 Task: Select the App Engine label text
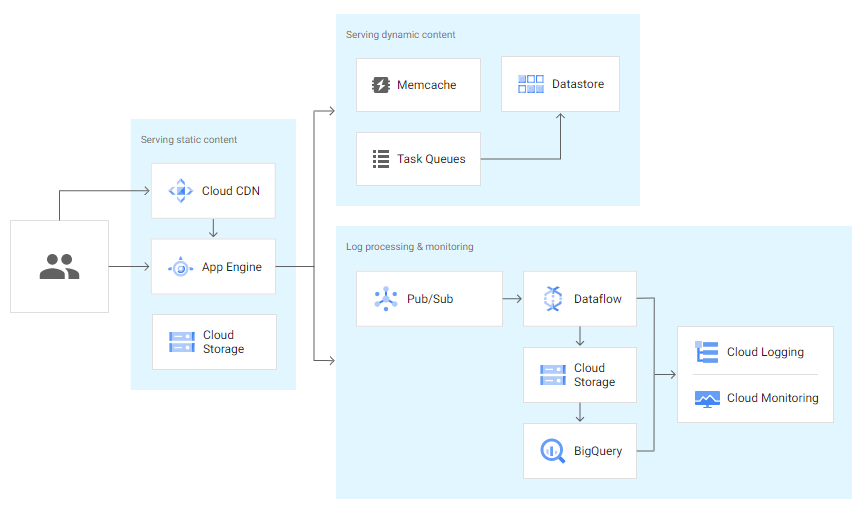coord(232,267)
